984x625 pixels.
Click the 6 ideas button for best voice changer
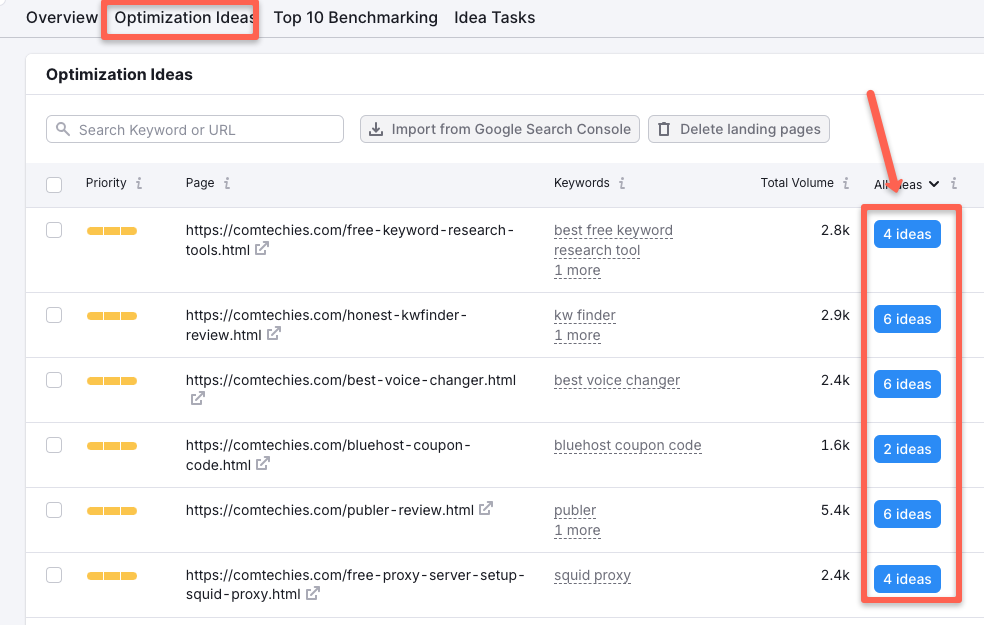[907, 383]
